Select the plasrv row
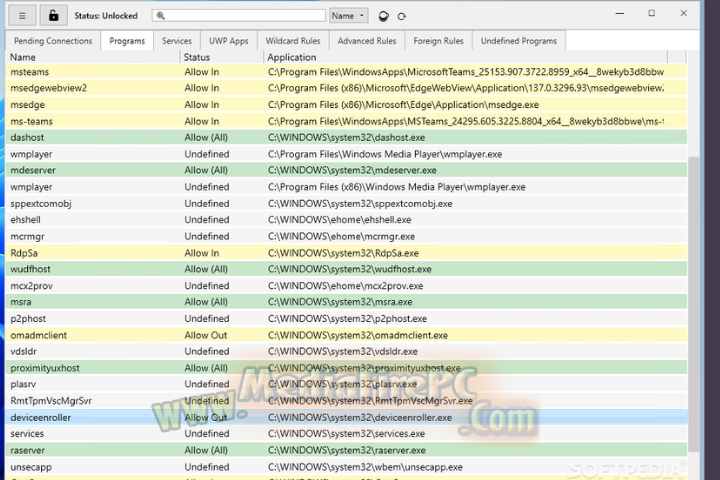 tap(347, 384)
